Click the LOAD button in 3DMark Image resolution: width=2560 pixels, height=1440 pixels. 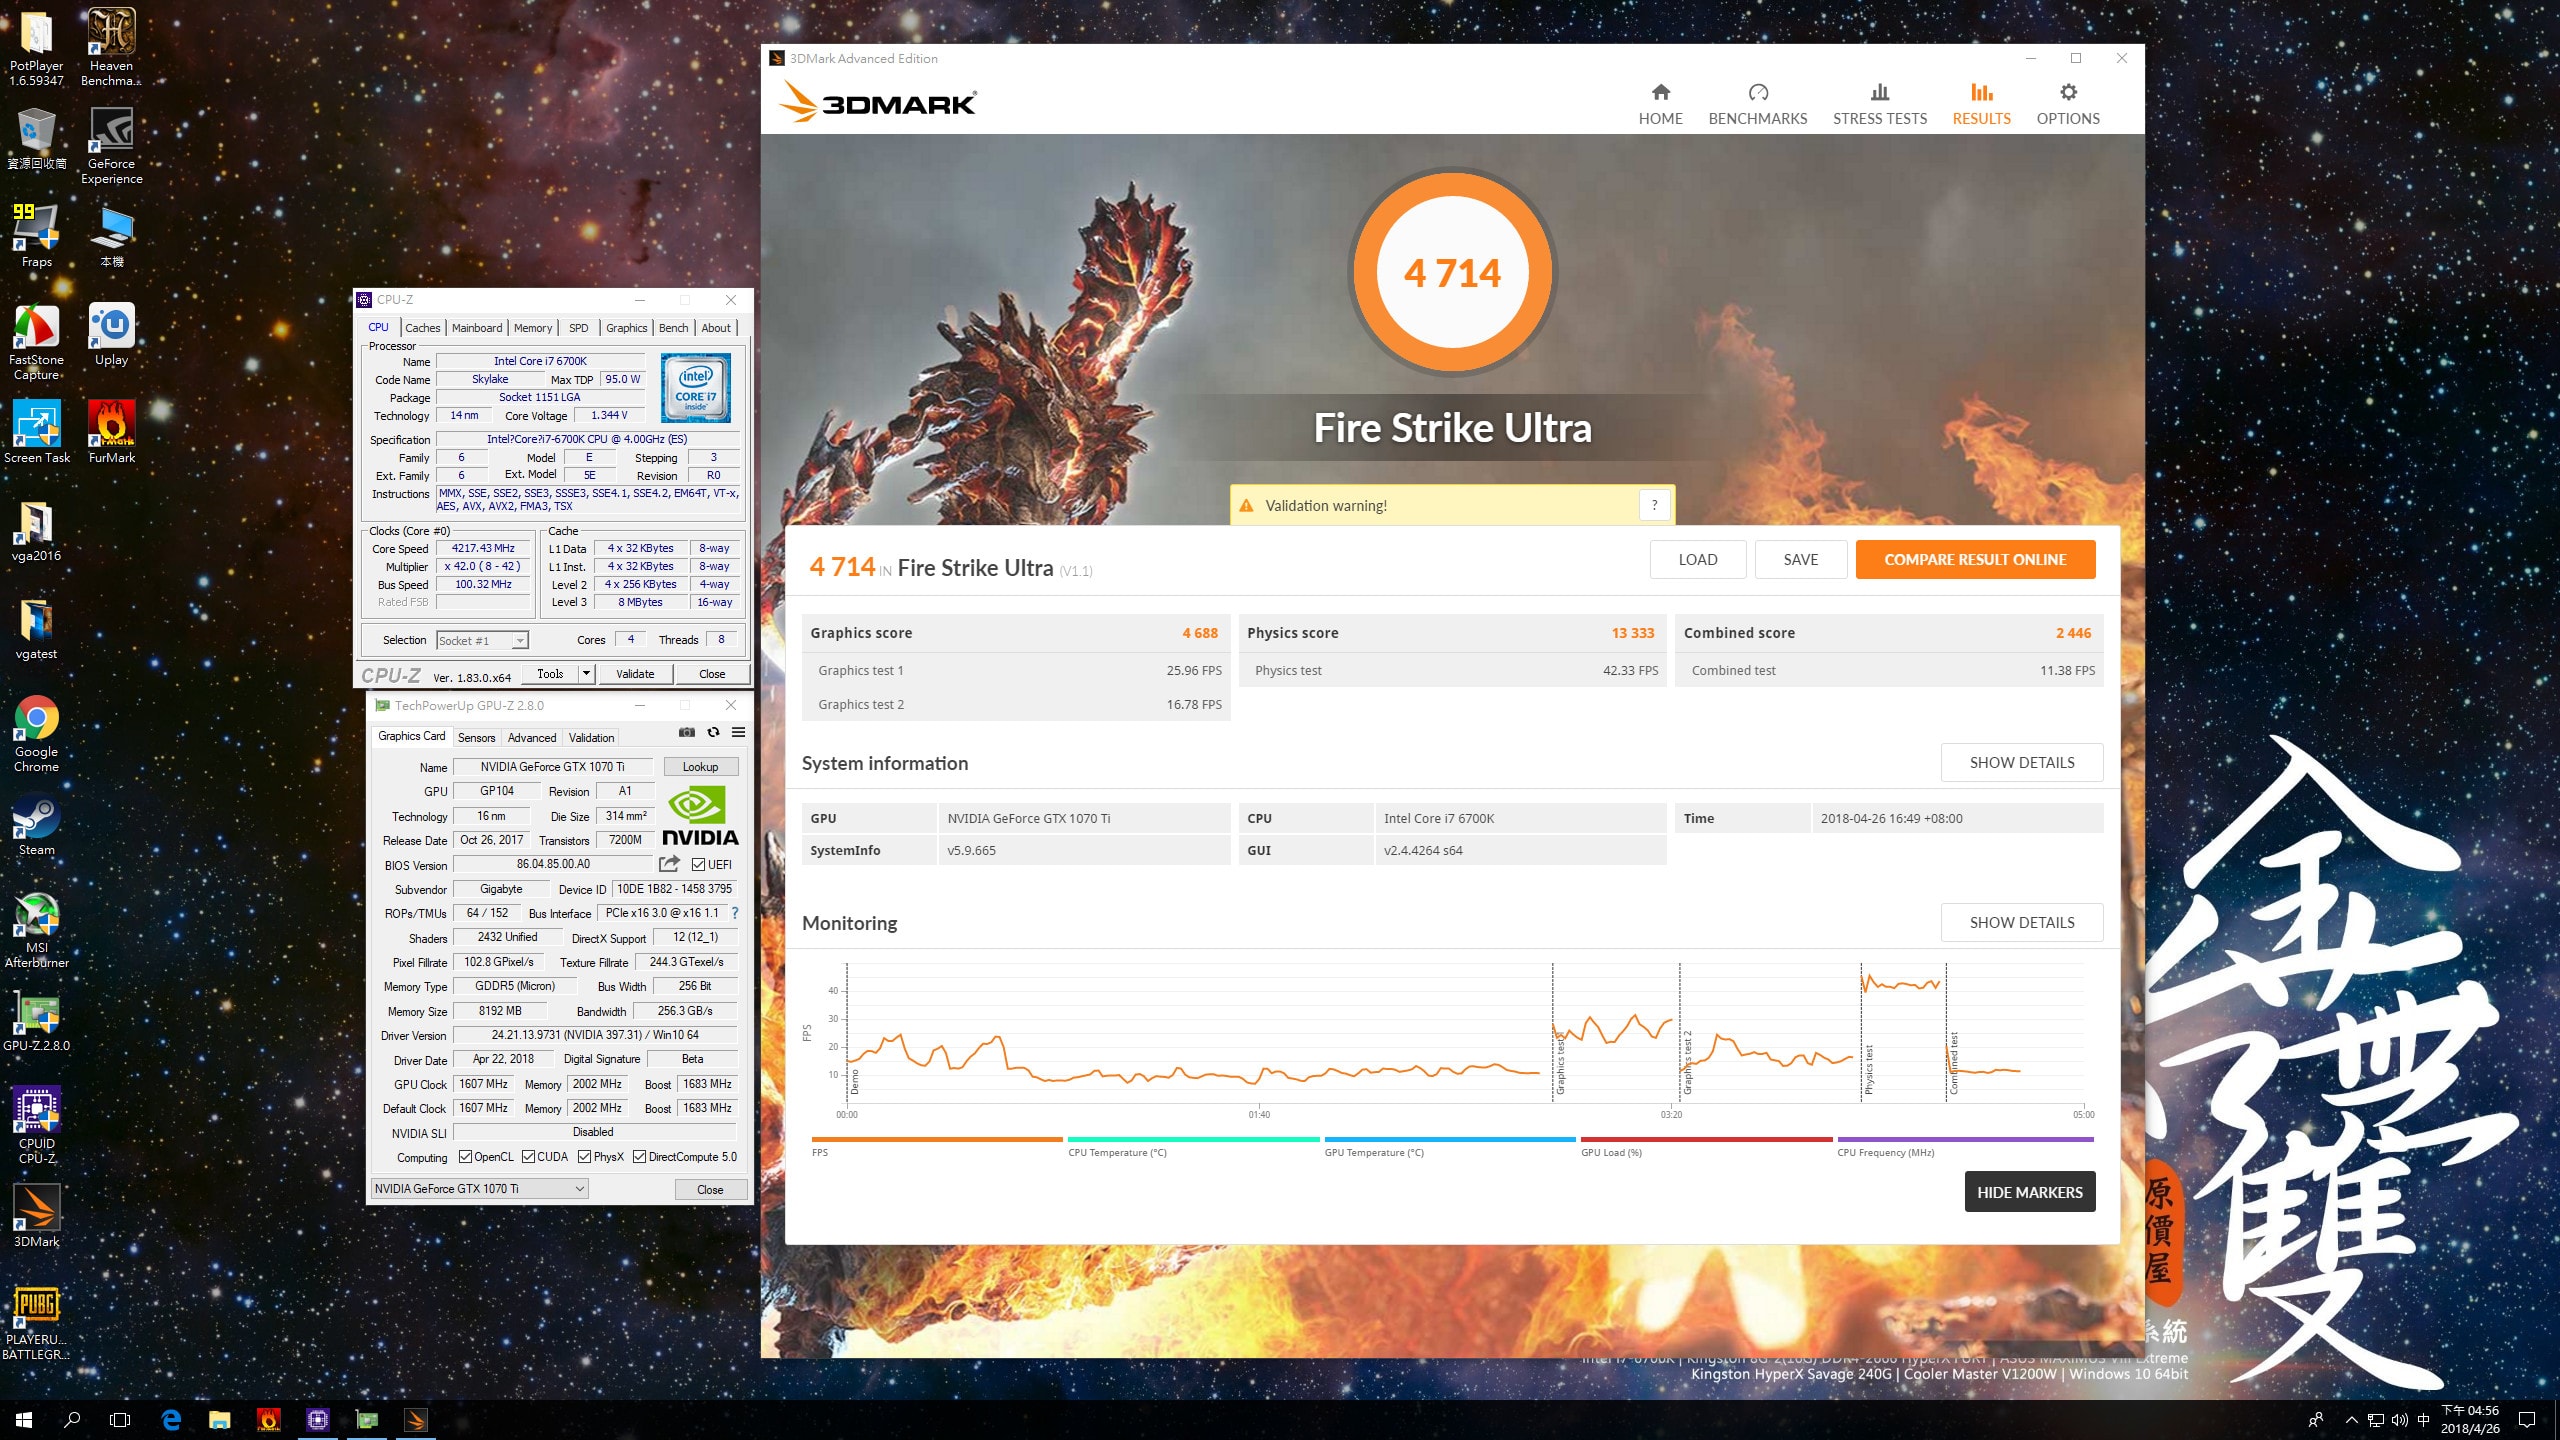click(1697, 560)
